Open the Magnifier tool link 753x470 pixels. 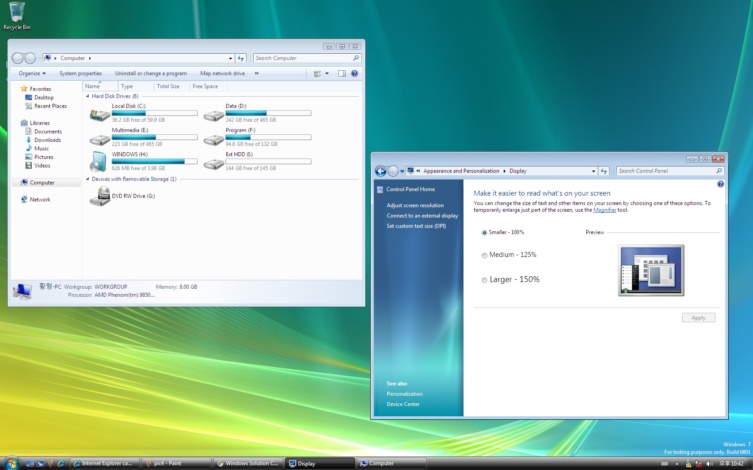click(x=605, y=210)
